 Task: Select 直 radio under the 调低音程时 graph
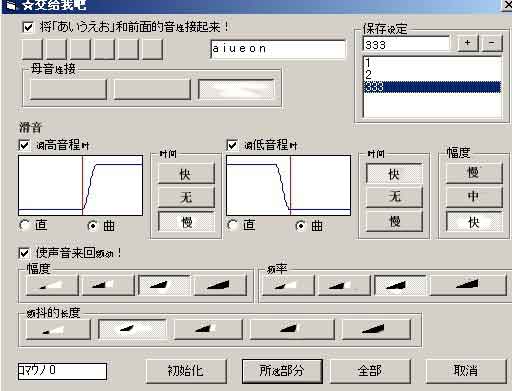pos(233,225)
